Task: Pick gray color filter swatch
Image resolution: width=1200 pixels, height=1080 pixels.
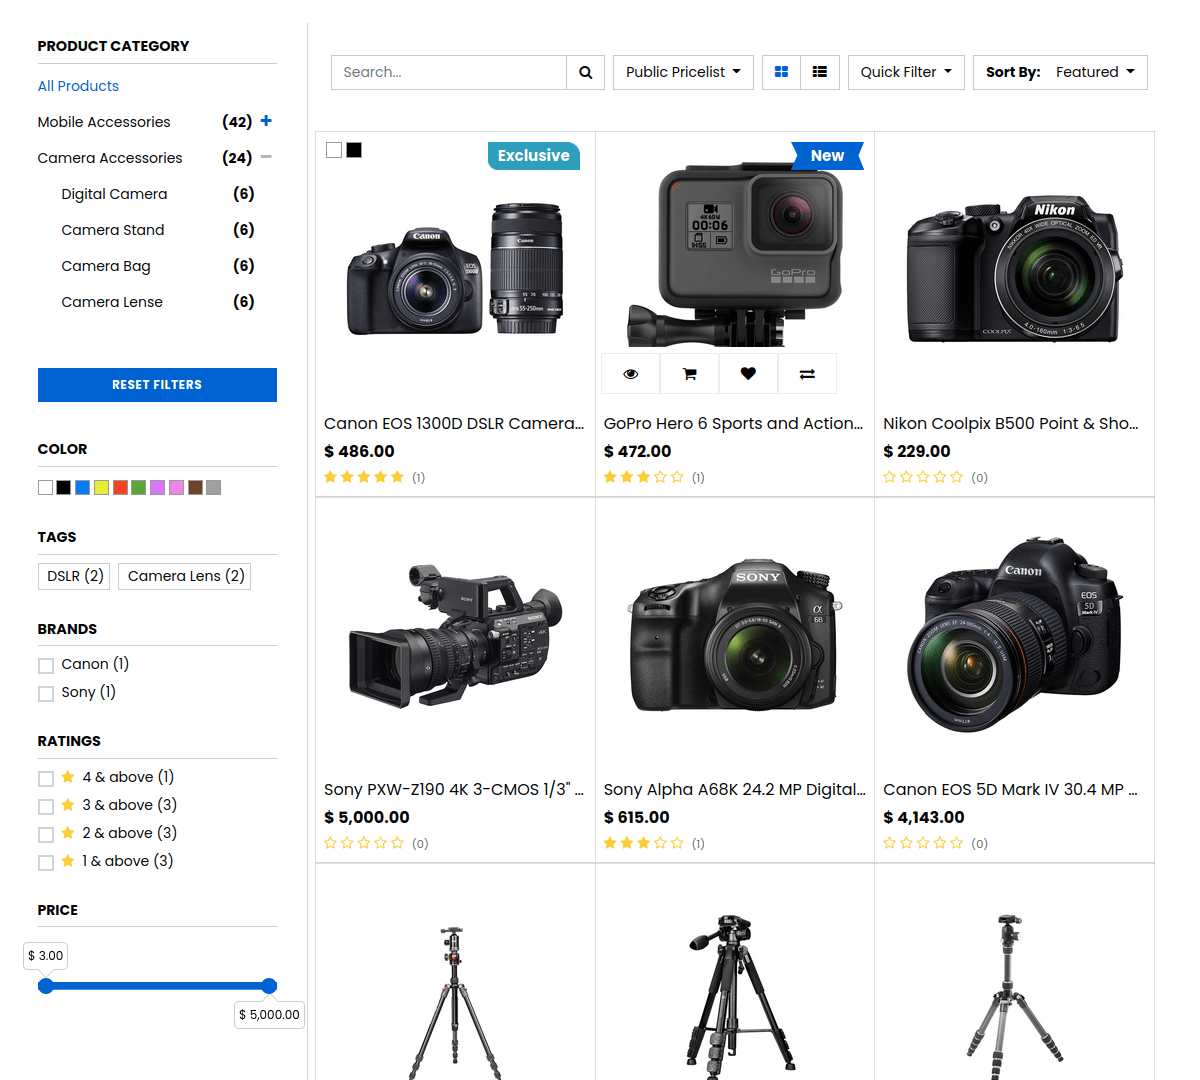Action: (213, 488)
